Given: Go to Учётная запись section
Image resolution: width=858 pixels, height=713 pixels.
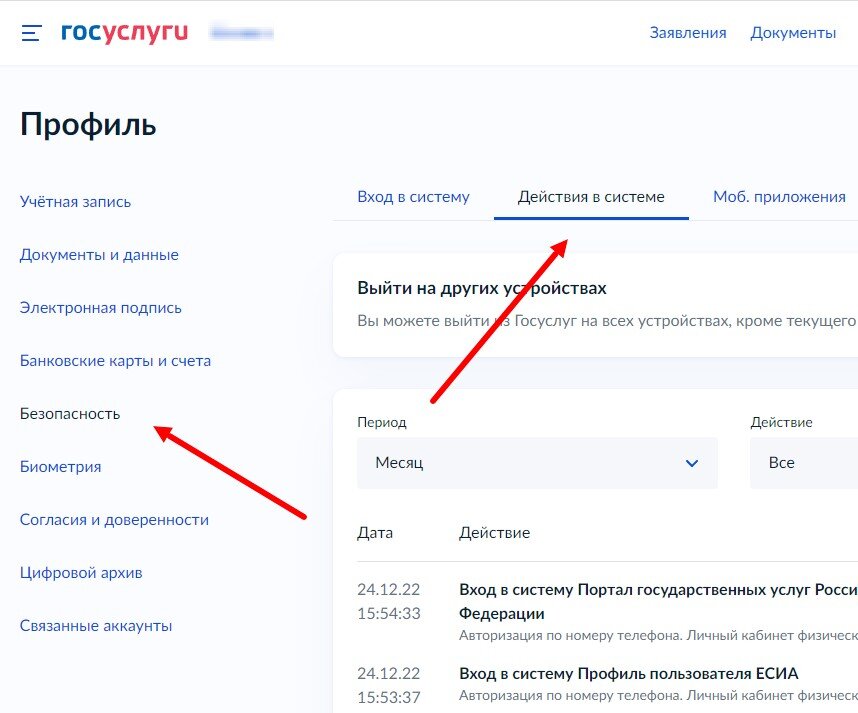Looking at the screenshot, I should click(76, 201).
